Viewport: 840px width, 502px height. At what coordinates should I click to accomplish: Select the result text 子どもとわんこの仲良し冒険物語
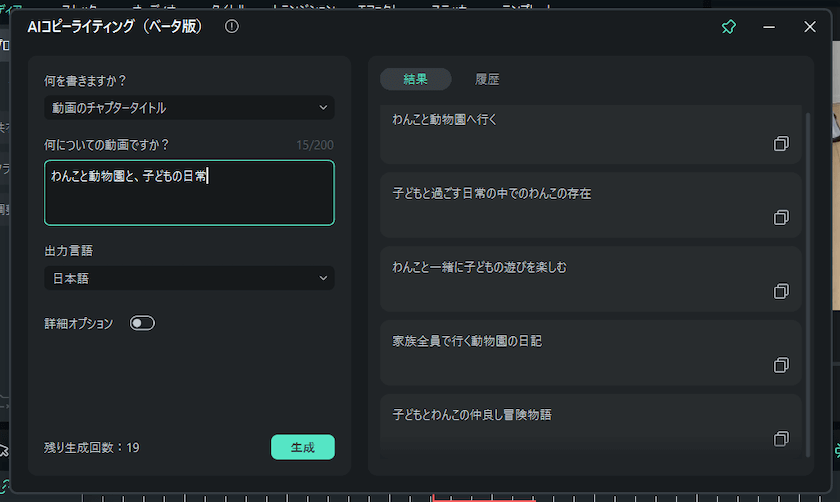click(472, 414)
